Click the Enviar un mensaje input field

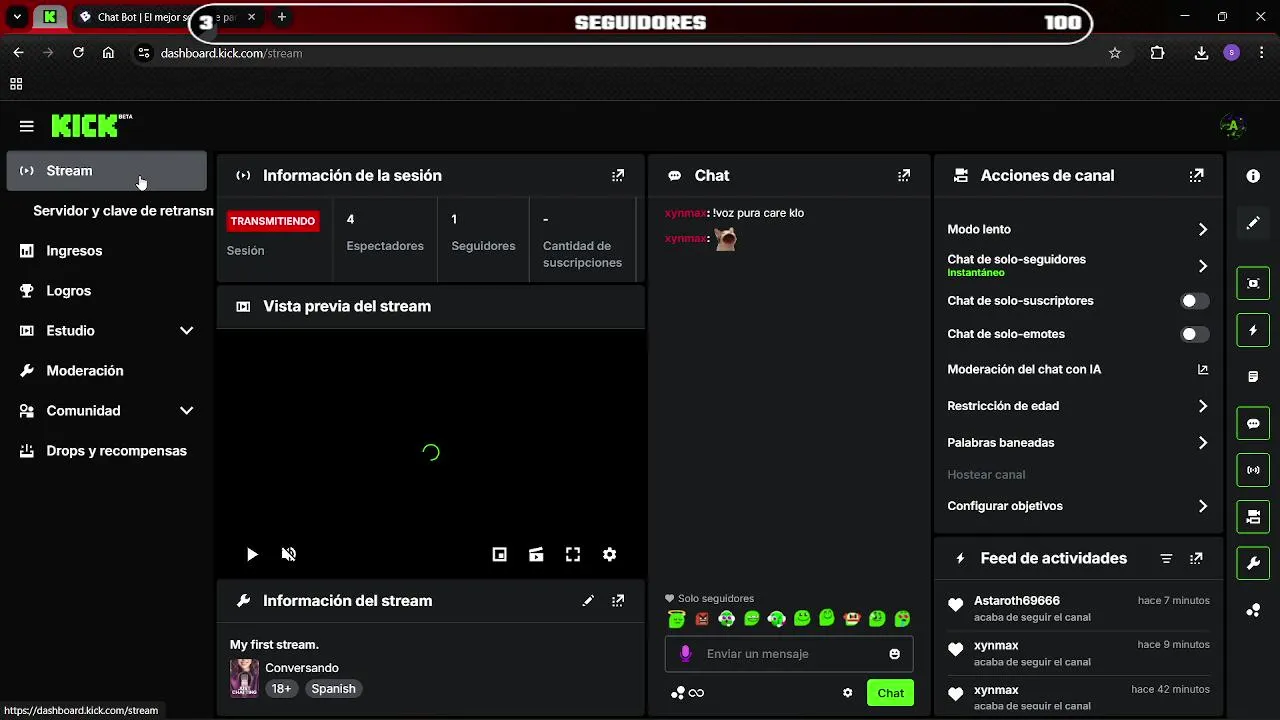[x=789, y=654]
